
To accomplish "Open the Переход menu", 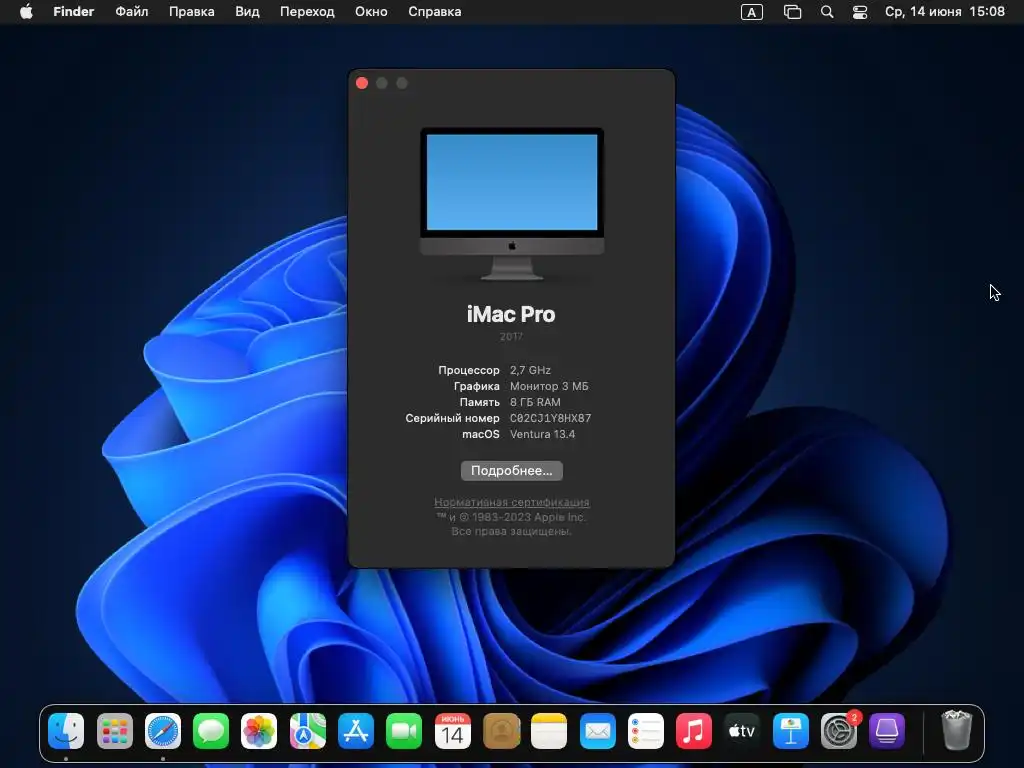I will [307, 12].
